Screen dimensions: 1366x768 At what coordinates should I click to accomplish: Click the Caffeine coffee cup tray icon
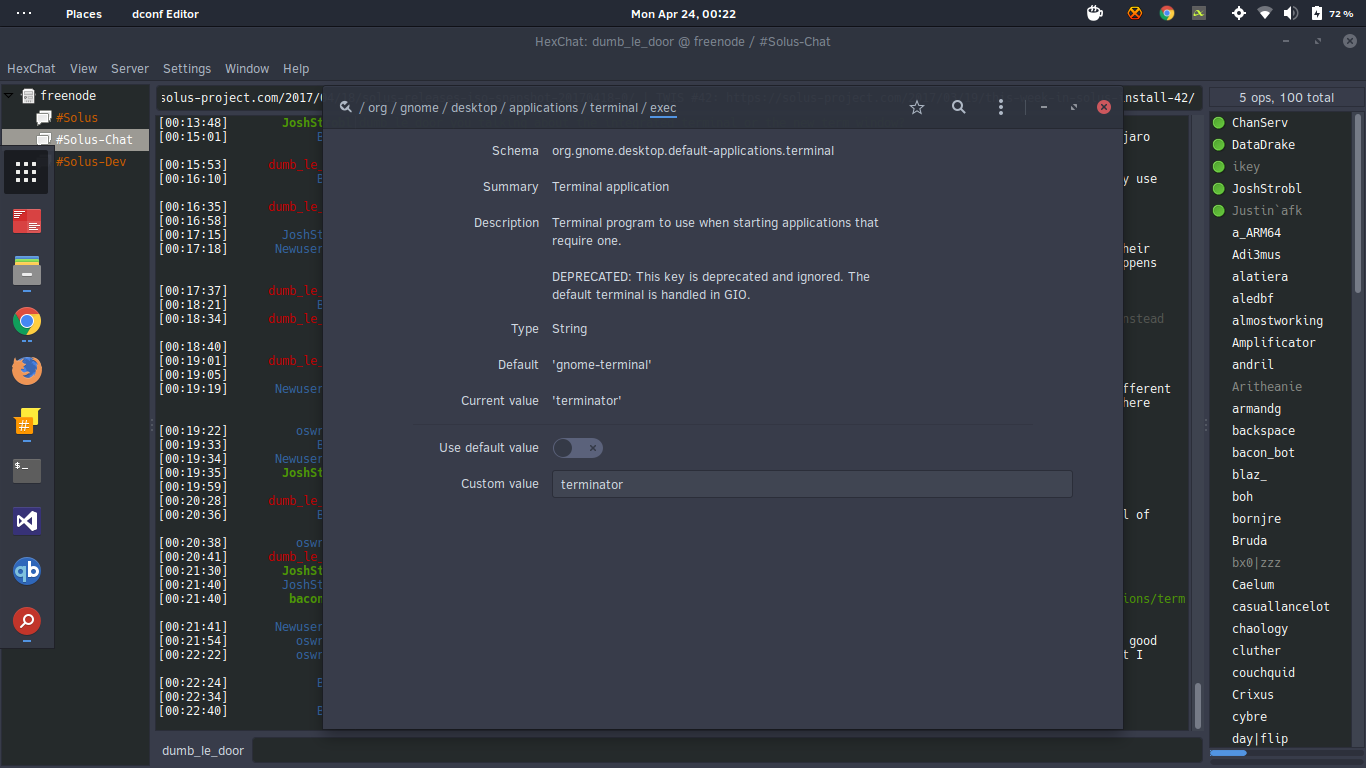1095,13
